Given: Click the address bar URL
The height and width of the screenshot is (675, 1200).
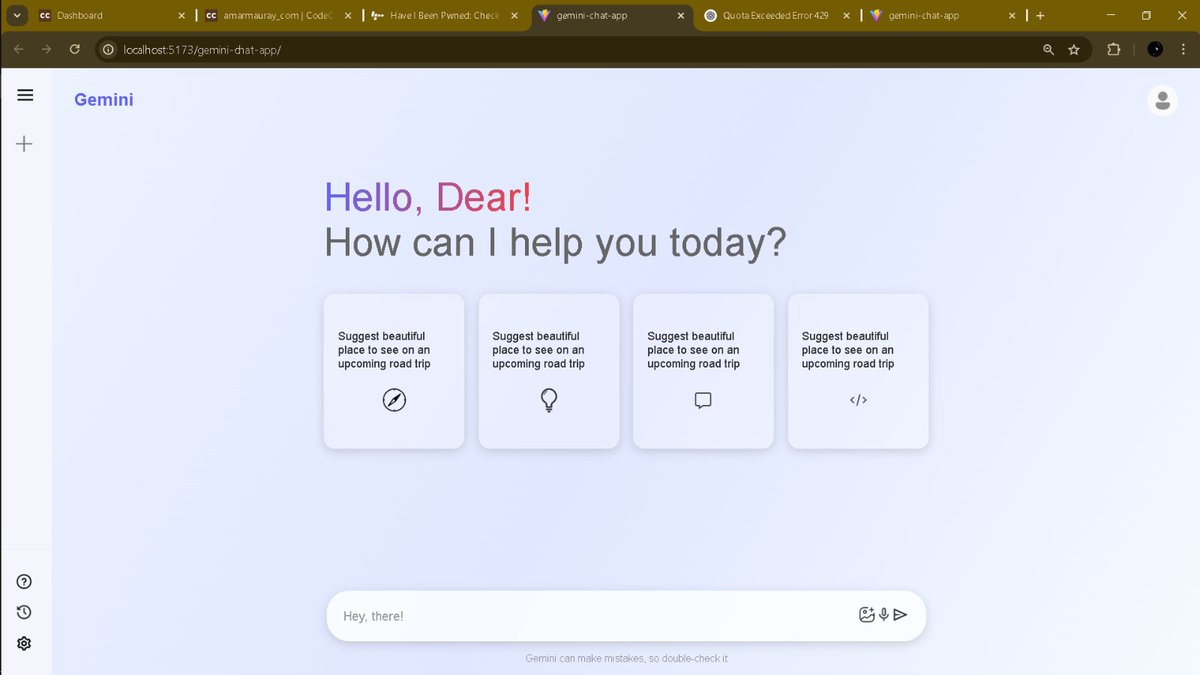Looking at the screenshot, I should pyautogui.click(x=202, y=49).
